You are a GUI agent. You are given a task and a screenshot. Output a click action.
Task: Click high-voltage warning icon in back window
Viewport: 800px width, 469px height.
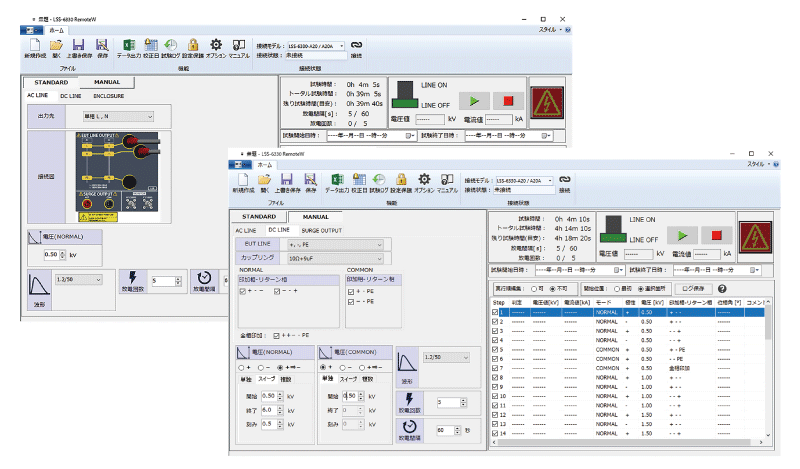547,103
